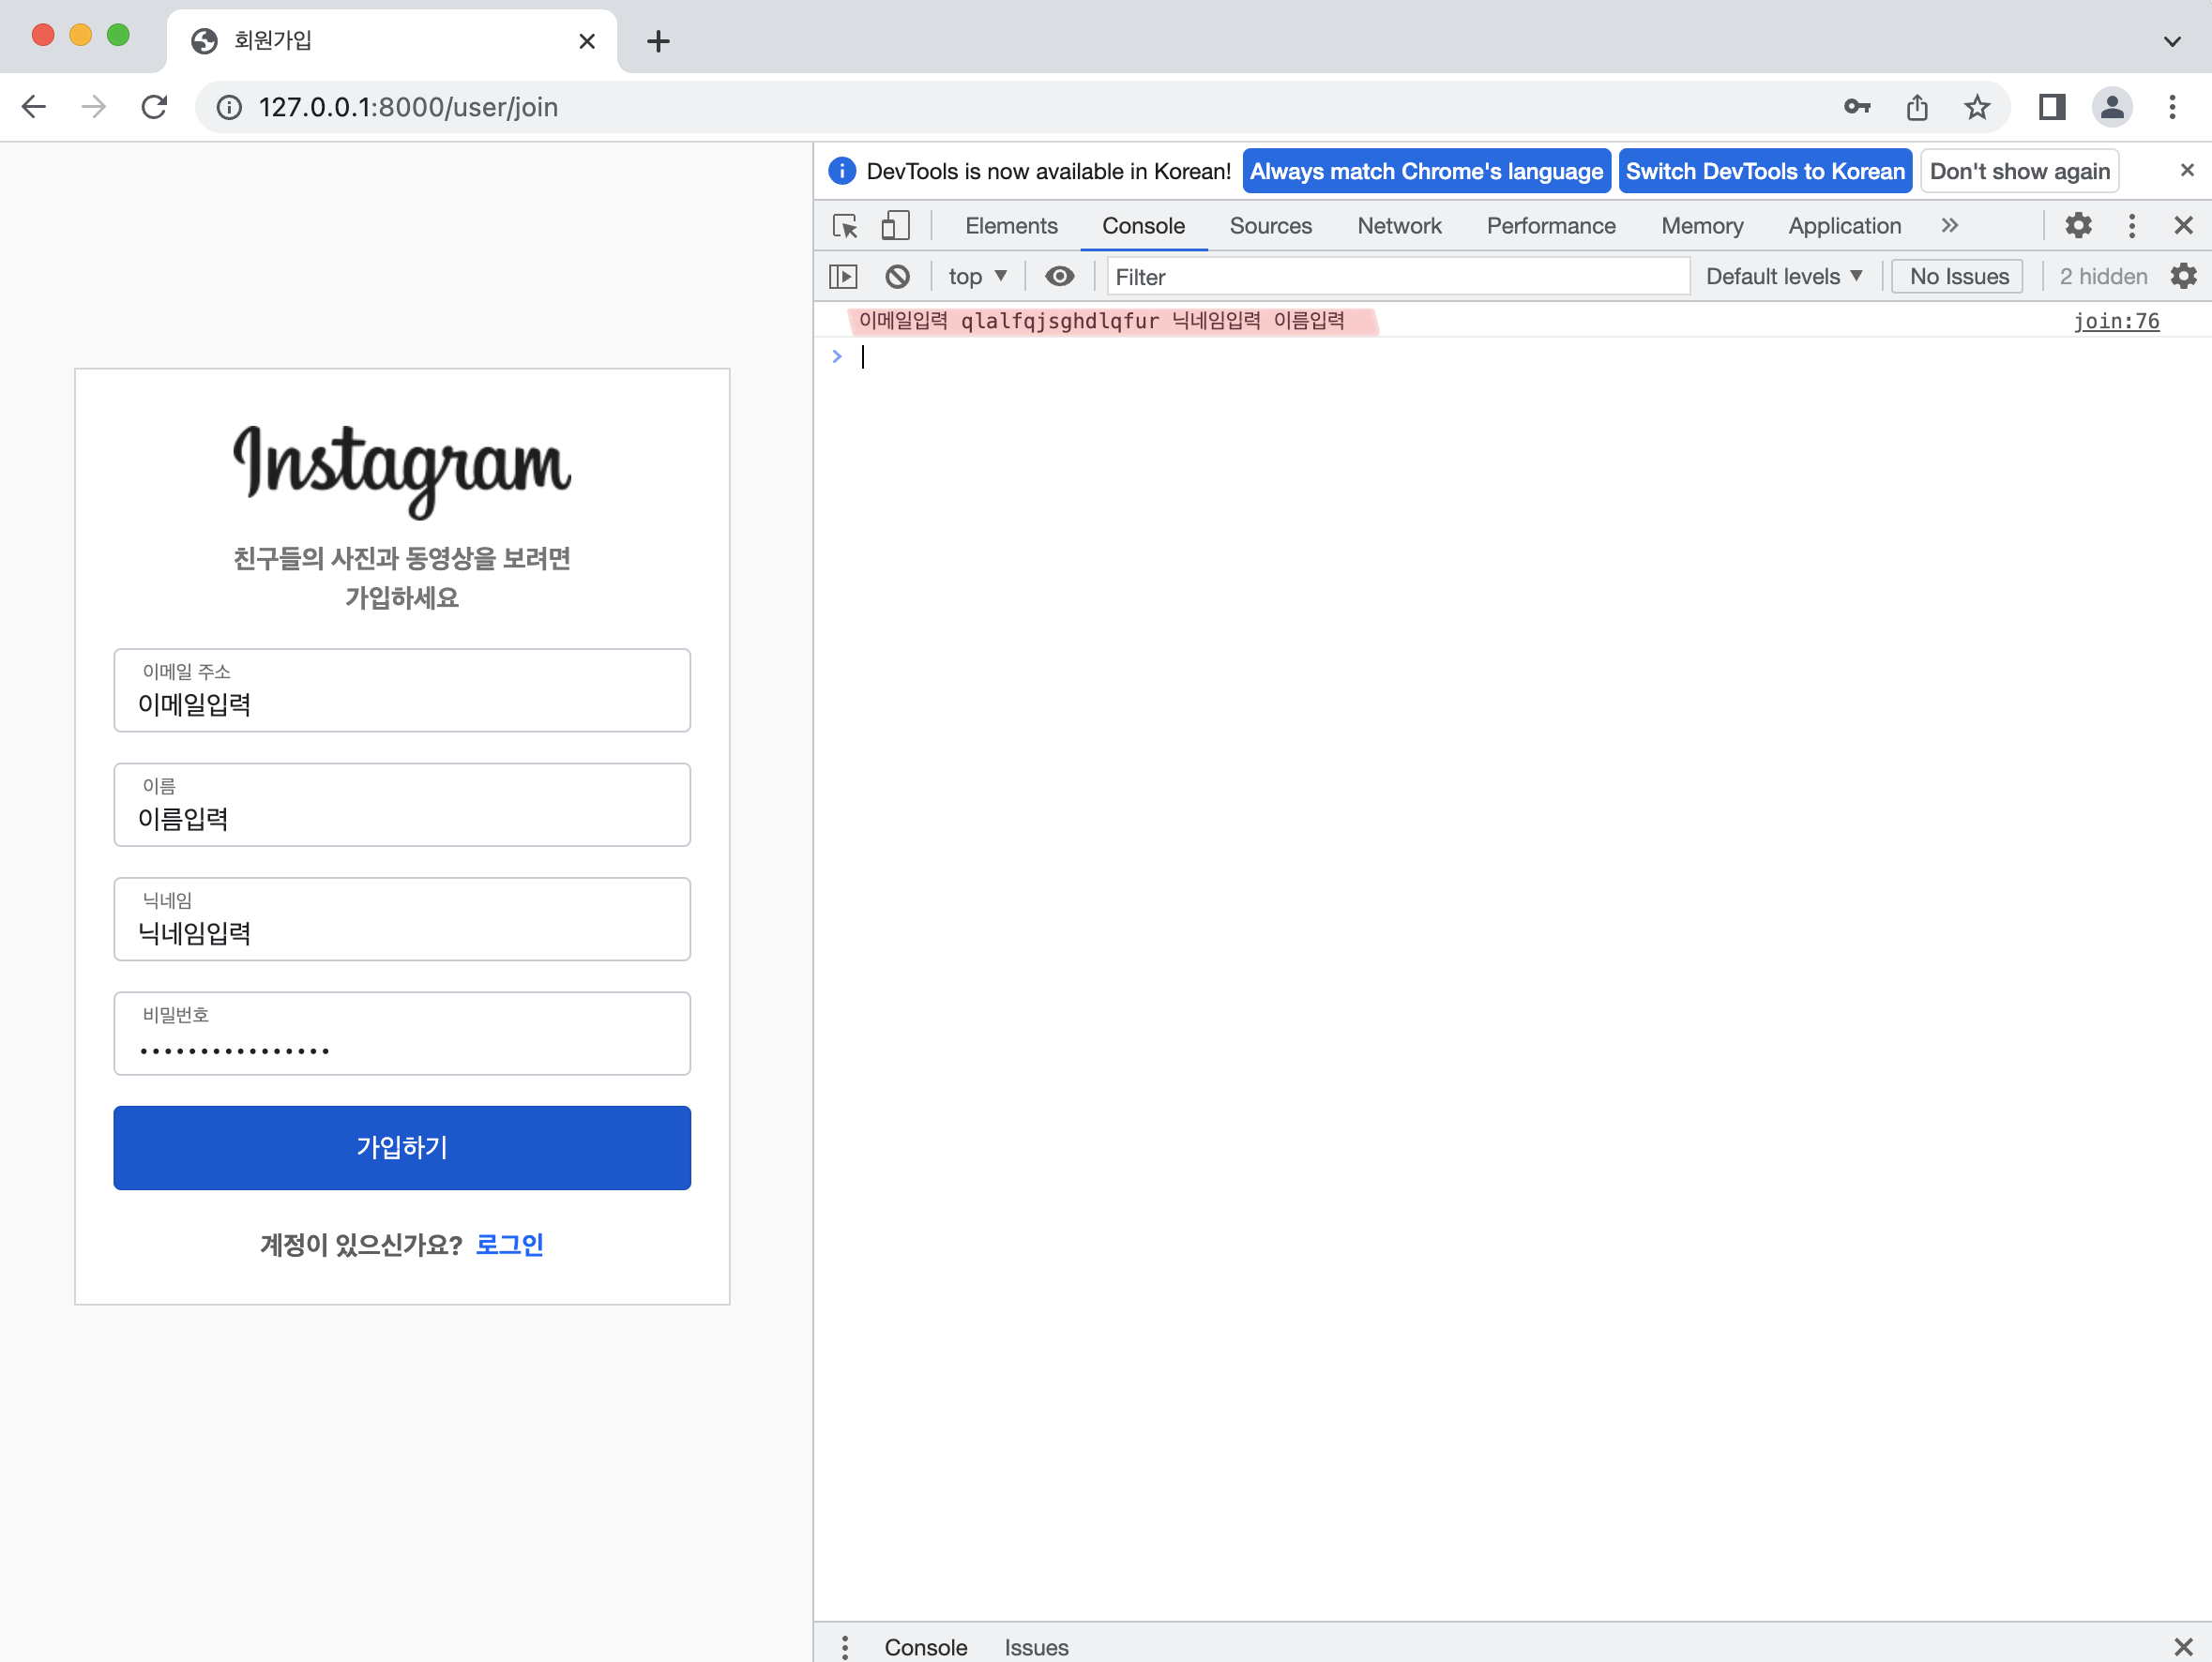
Task: Expand more DevTools tabs chevron
Action: pyautogui.click(x=1949, y=226)
